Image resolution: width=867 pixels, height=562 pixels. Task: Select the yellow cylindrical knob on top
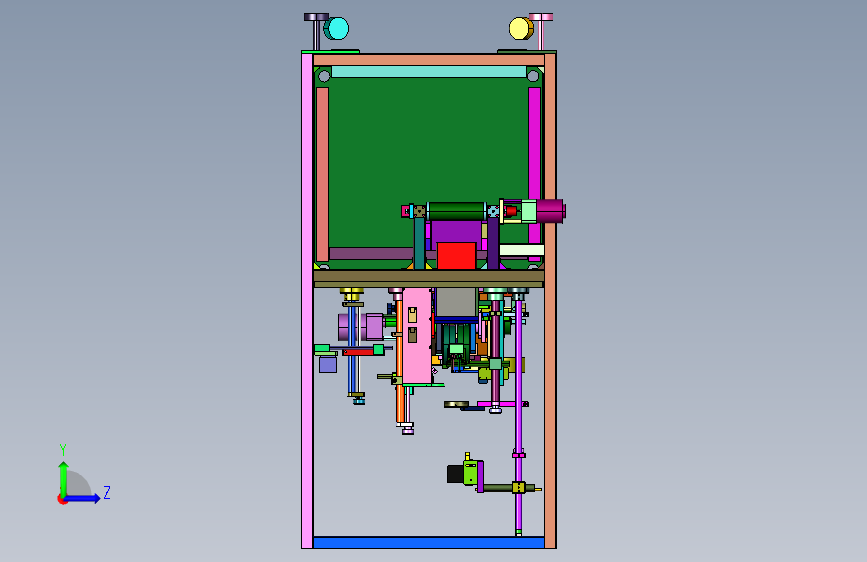click(x=521, y=28)
